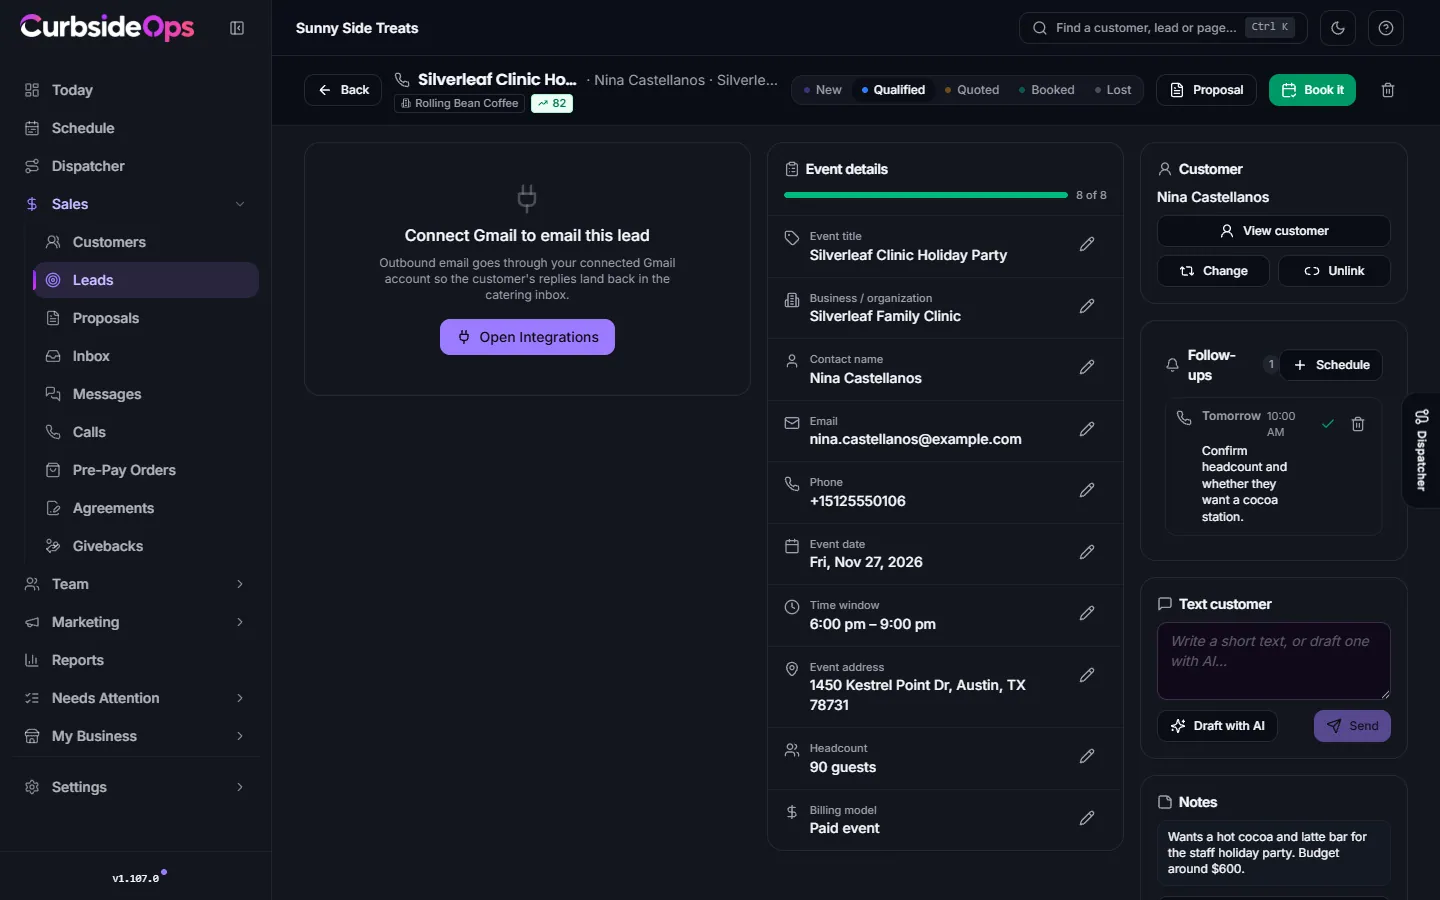Click the Book it button

[1312, 90]
